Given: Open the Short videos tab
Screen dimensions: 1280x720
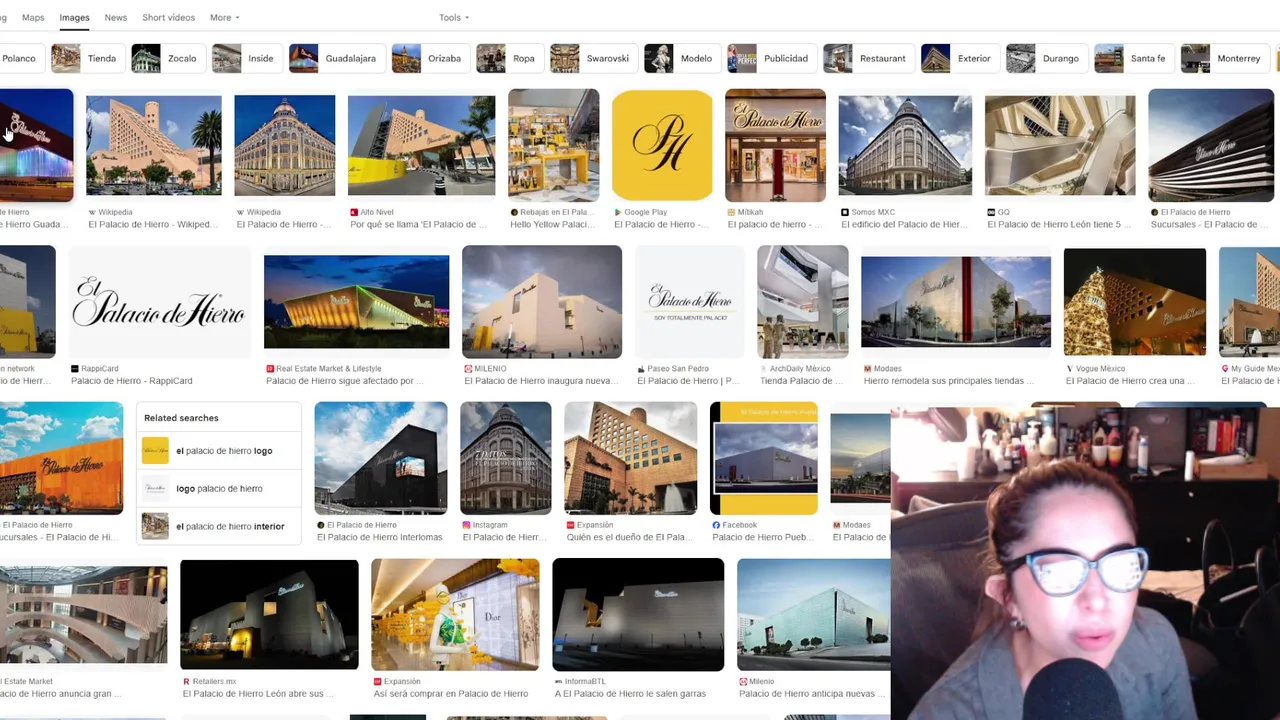Looking at the screenshot, I should (168, 17).
